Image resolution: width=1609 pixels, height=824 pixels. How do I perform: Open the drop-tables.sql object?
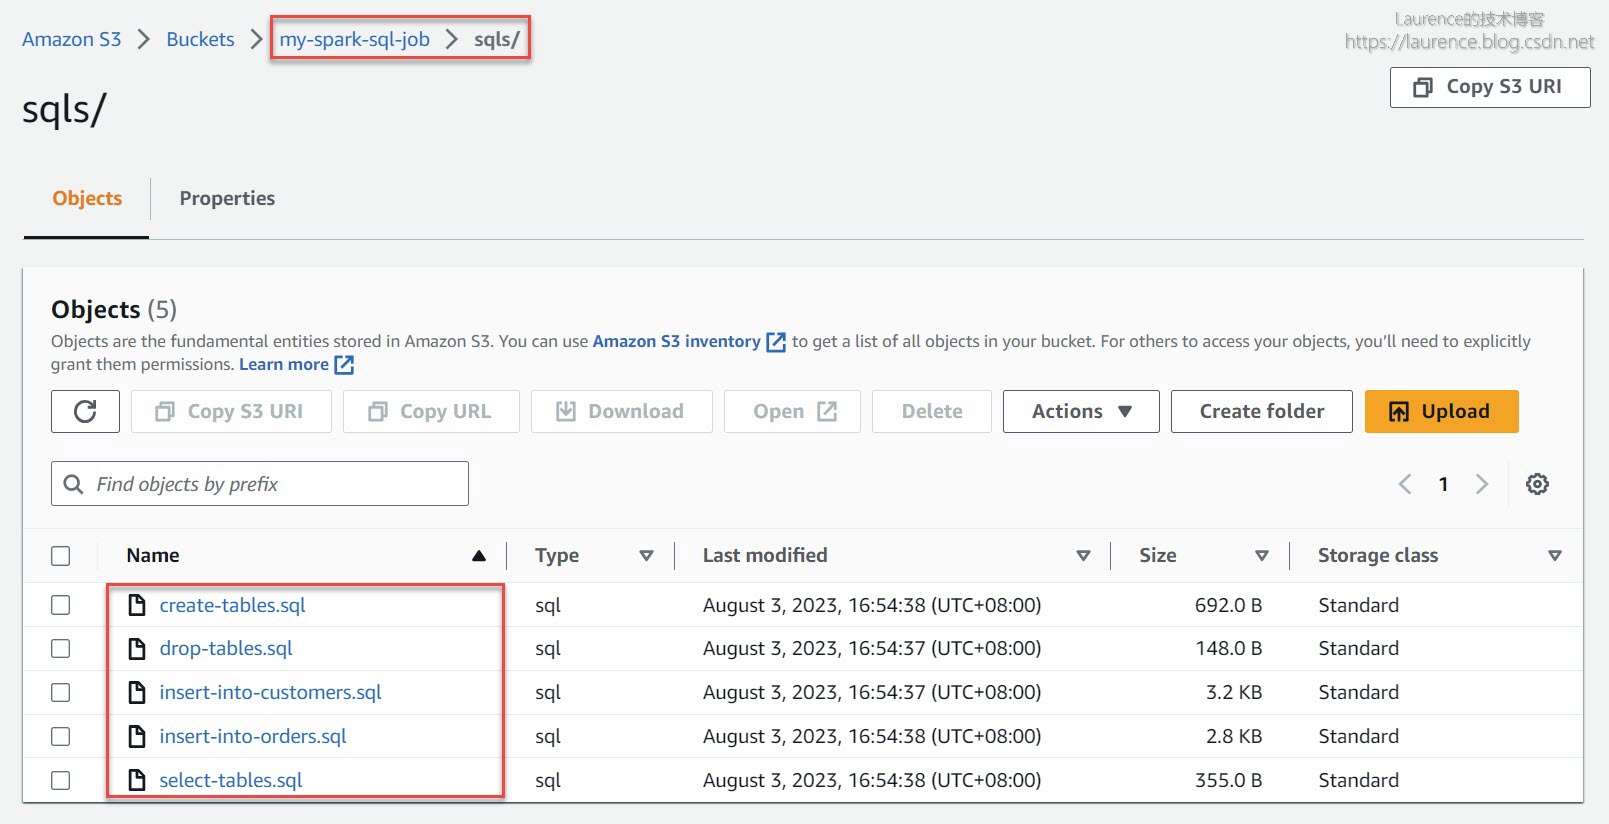pos(226,649)
